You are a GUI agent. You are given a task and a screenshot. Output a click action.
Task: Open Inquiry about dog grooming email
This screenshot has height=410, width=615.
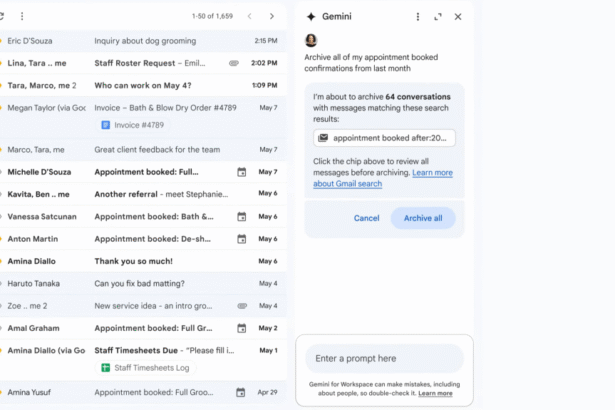pos(143,41)
